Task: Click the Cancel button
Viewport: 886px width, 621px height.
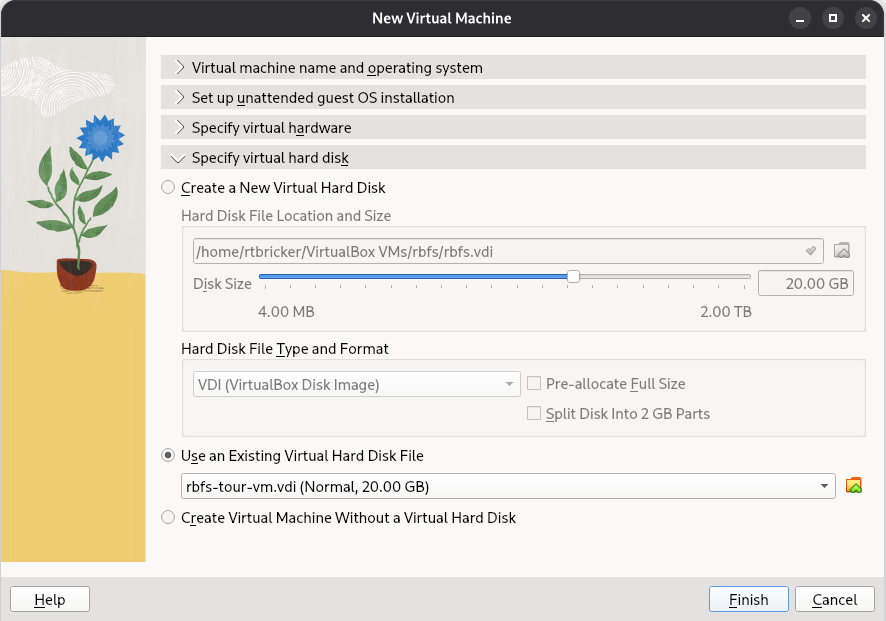Action: click(834, 599)
